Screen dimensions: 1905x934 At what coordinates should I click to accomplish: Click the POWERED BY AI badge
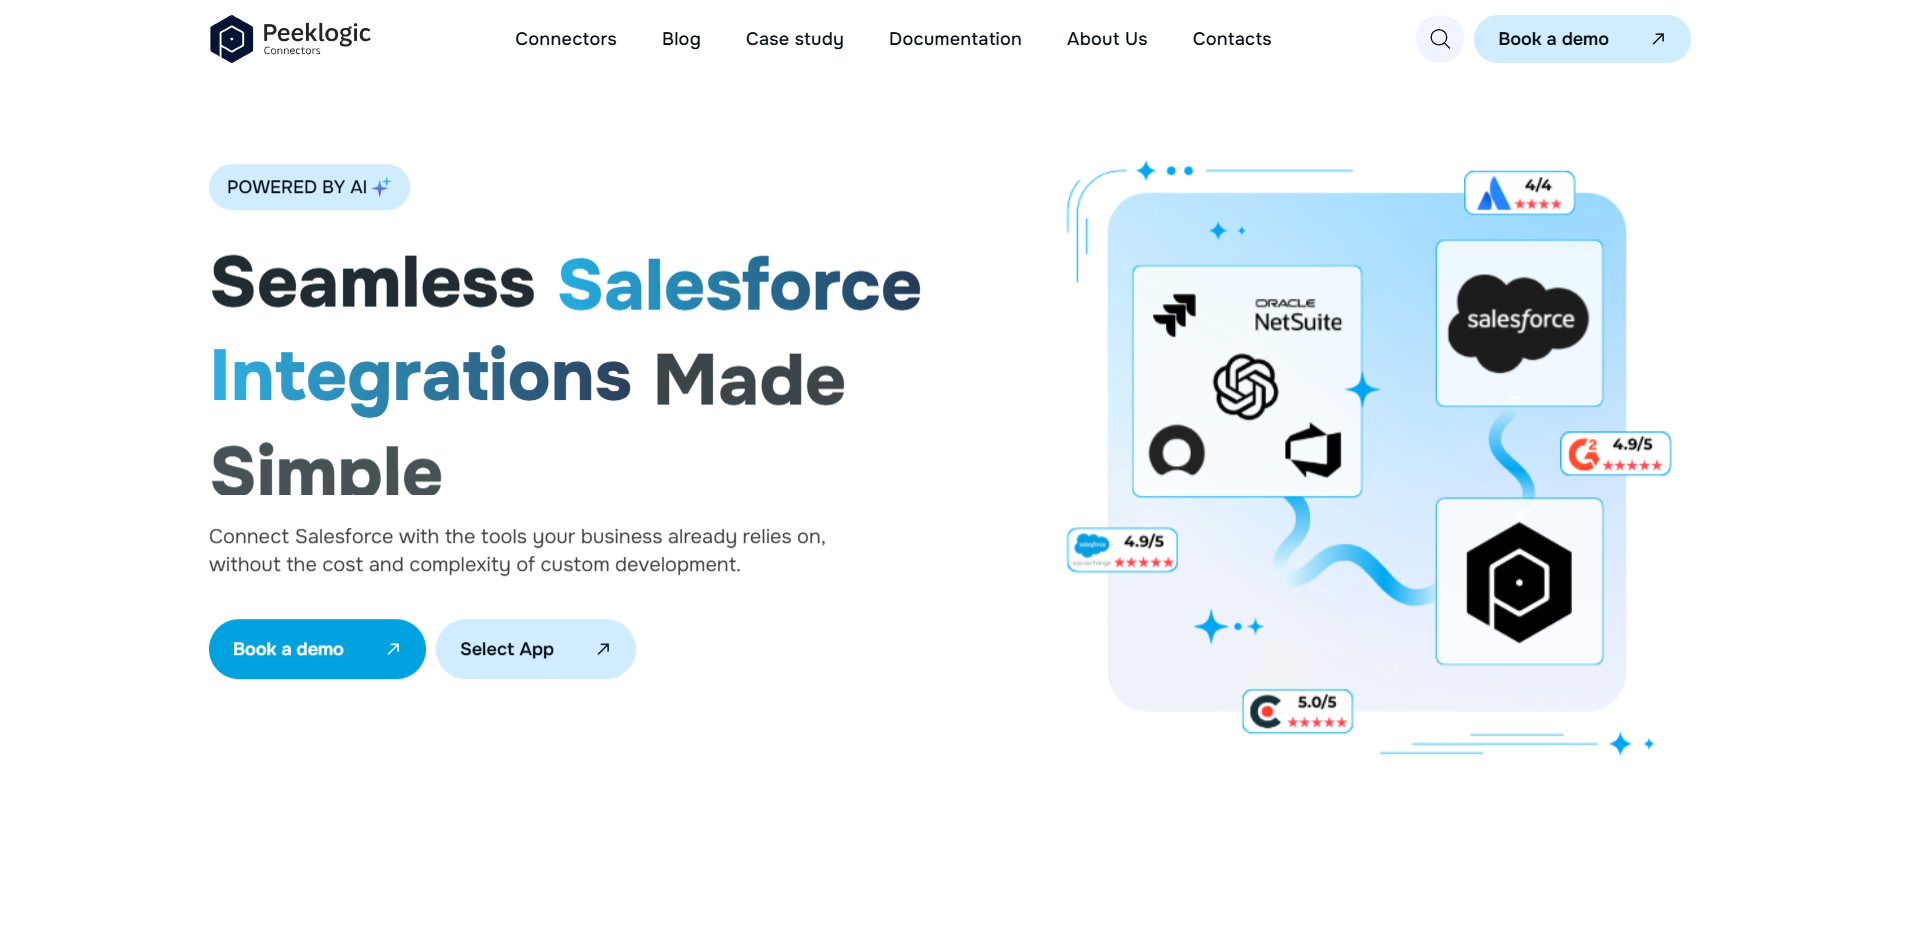309,187
